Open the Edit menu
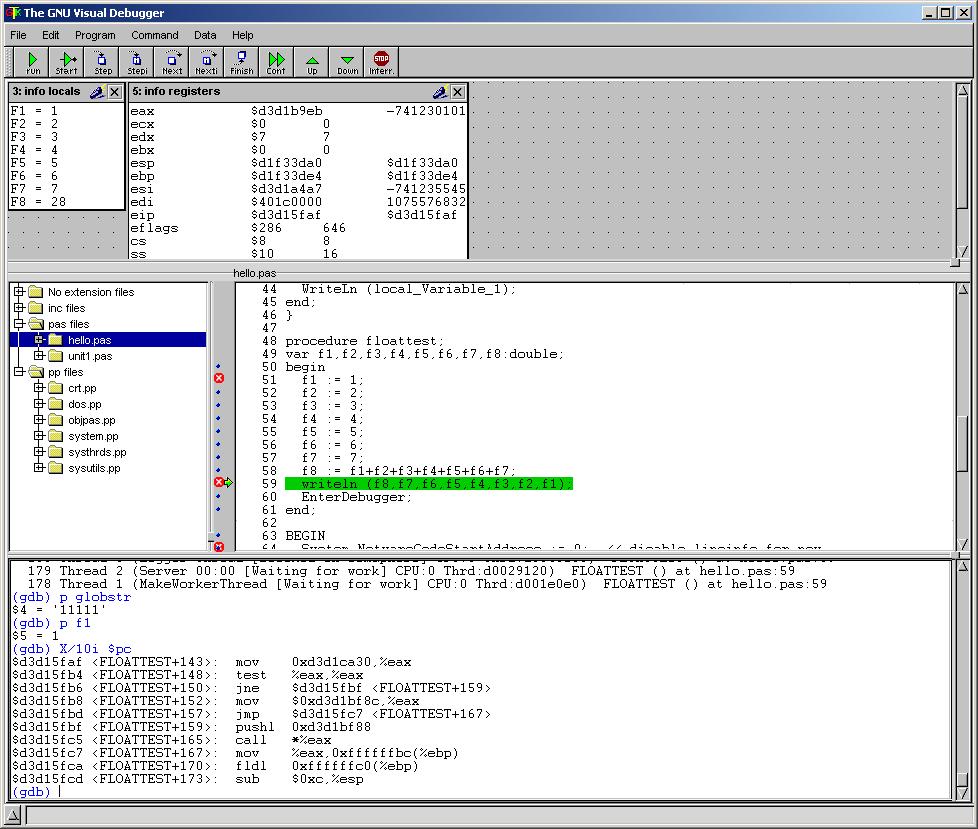 [51, 35]
